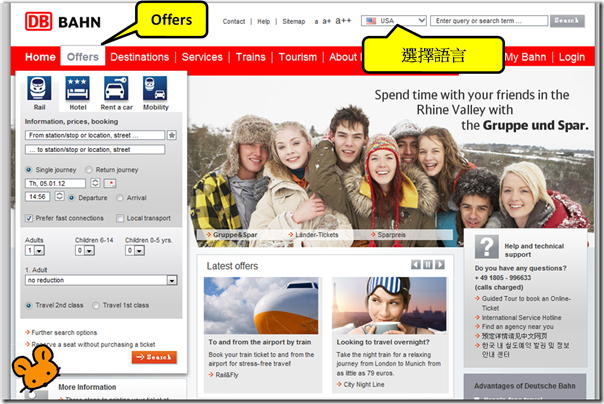Click the date field Th, 05.01.12
The width and height of the screenshot is (604, 404).
[x=55, y=183]
